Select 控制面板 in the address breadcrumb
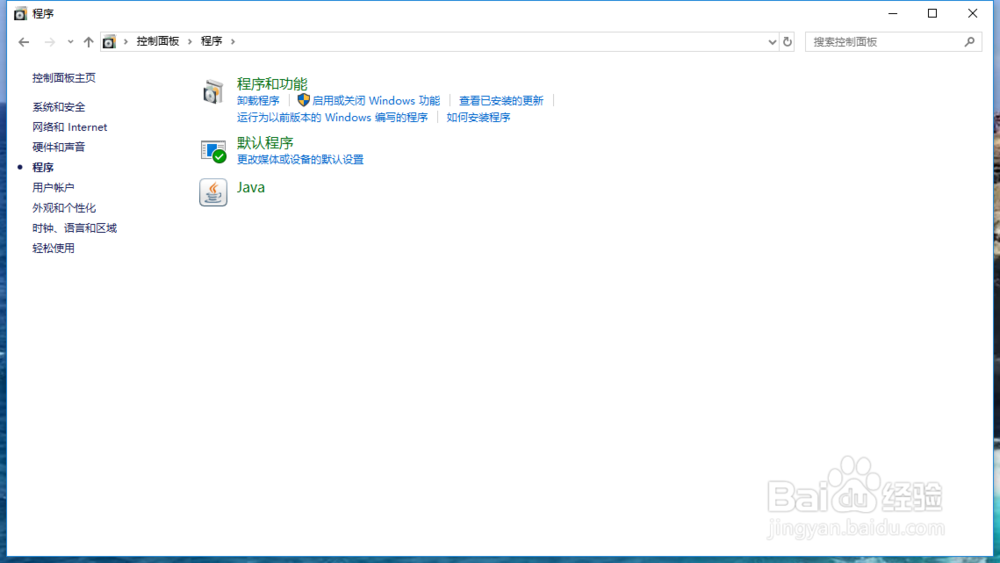 [x=158, y=41]
